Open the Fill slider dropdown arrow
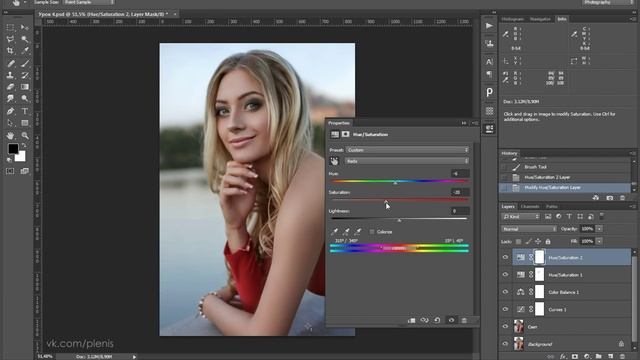This screenshot has width=640, height=360. click(x=599, y=242)
